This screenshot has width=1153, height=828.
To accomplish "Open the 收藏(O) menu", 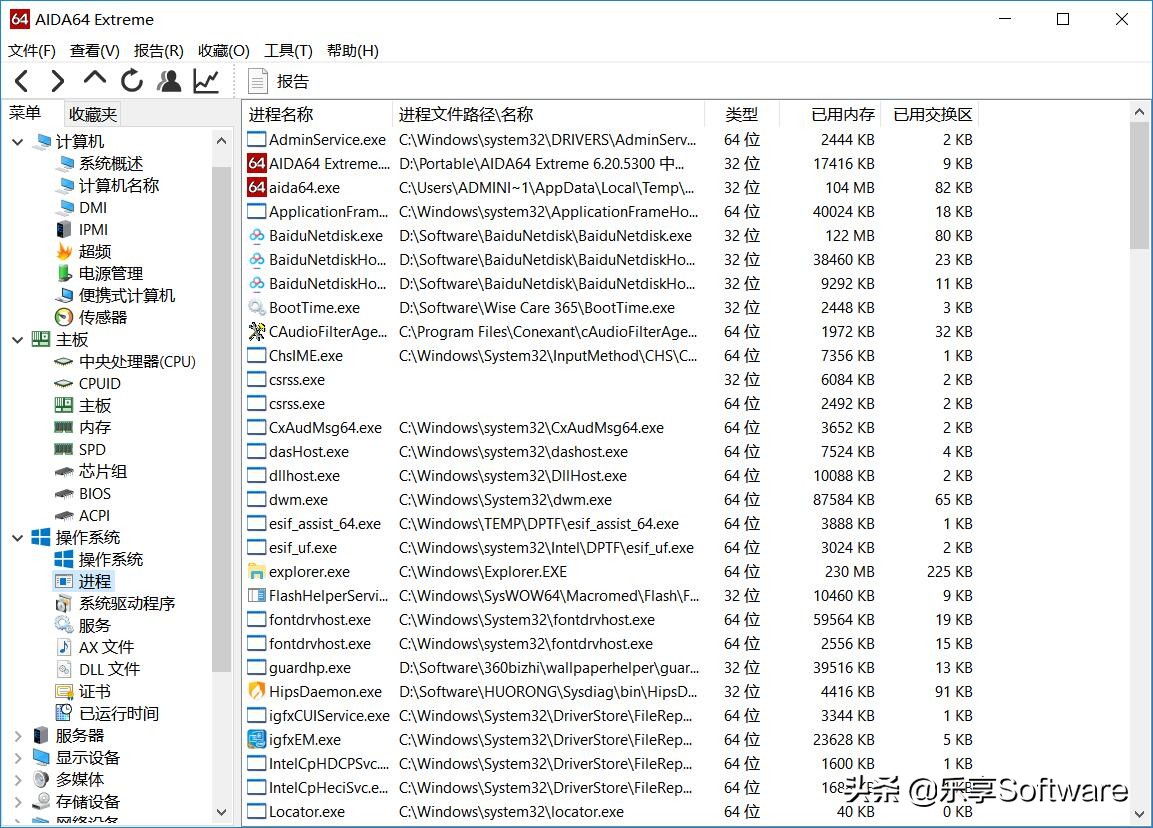I will pyautogui.click(x=224, y=51).
